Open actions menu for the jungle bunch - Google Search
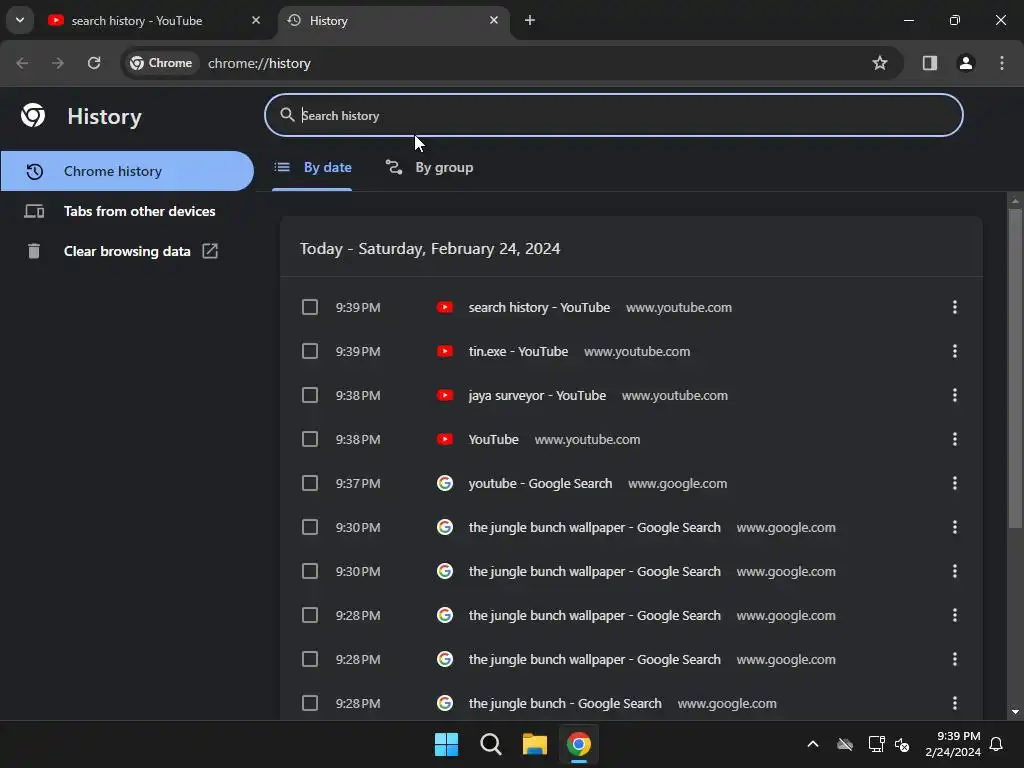The width and height of the screenshot is (1024, 768). coord(955,703)
